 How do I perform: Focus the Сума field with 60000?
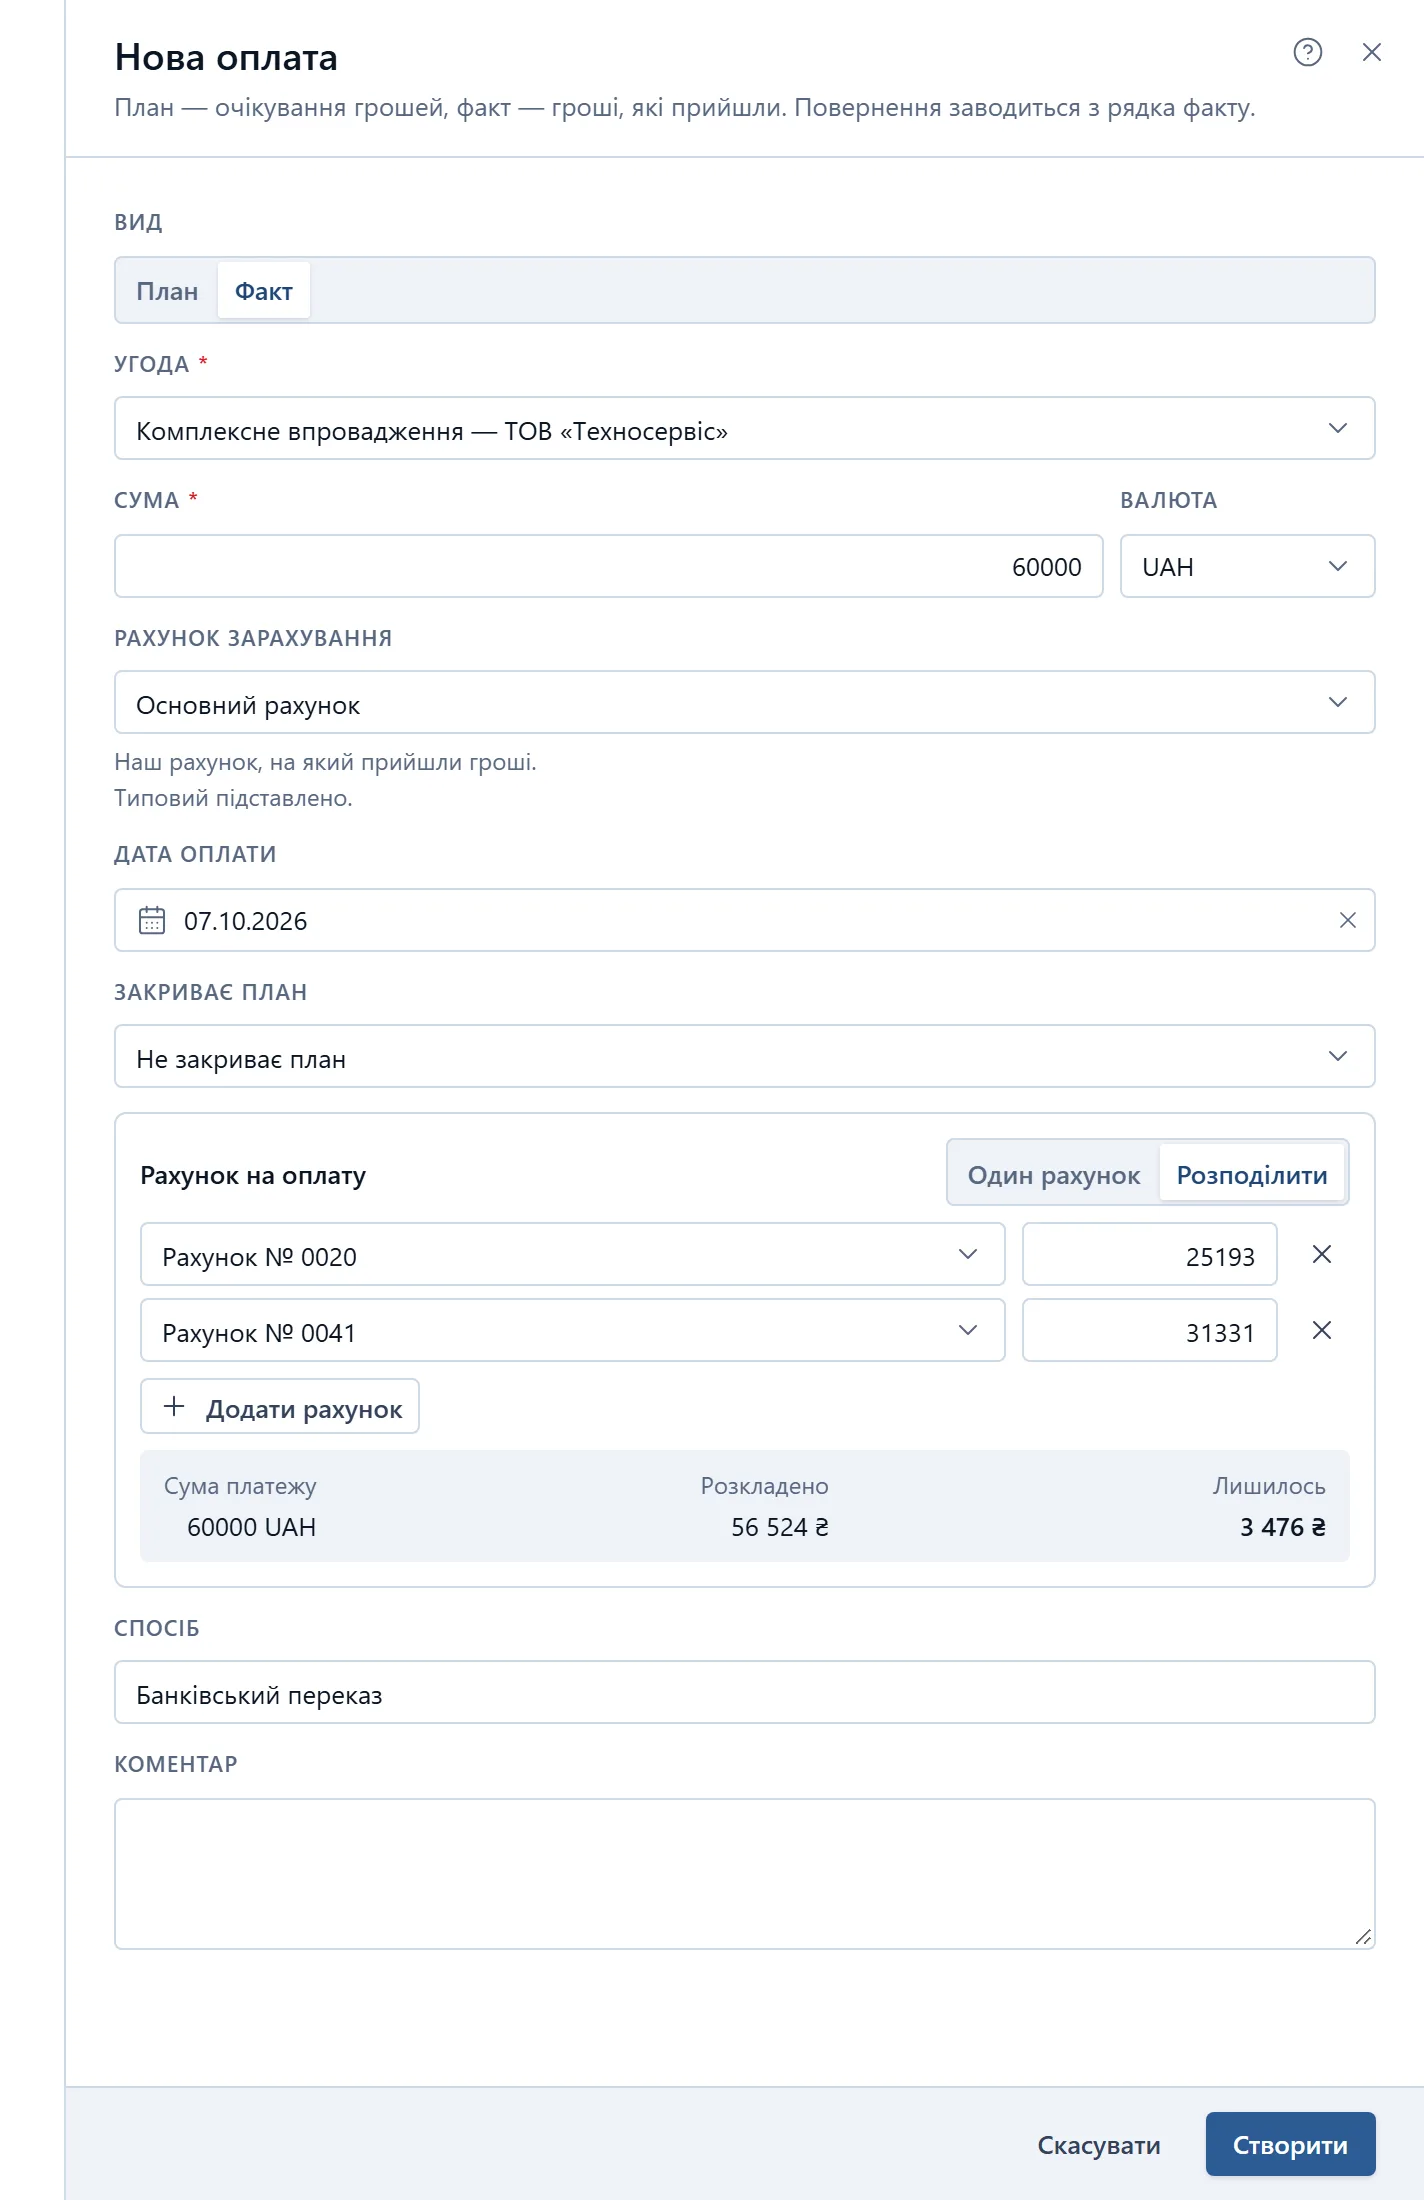point(608,566)
